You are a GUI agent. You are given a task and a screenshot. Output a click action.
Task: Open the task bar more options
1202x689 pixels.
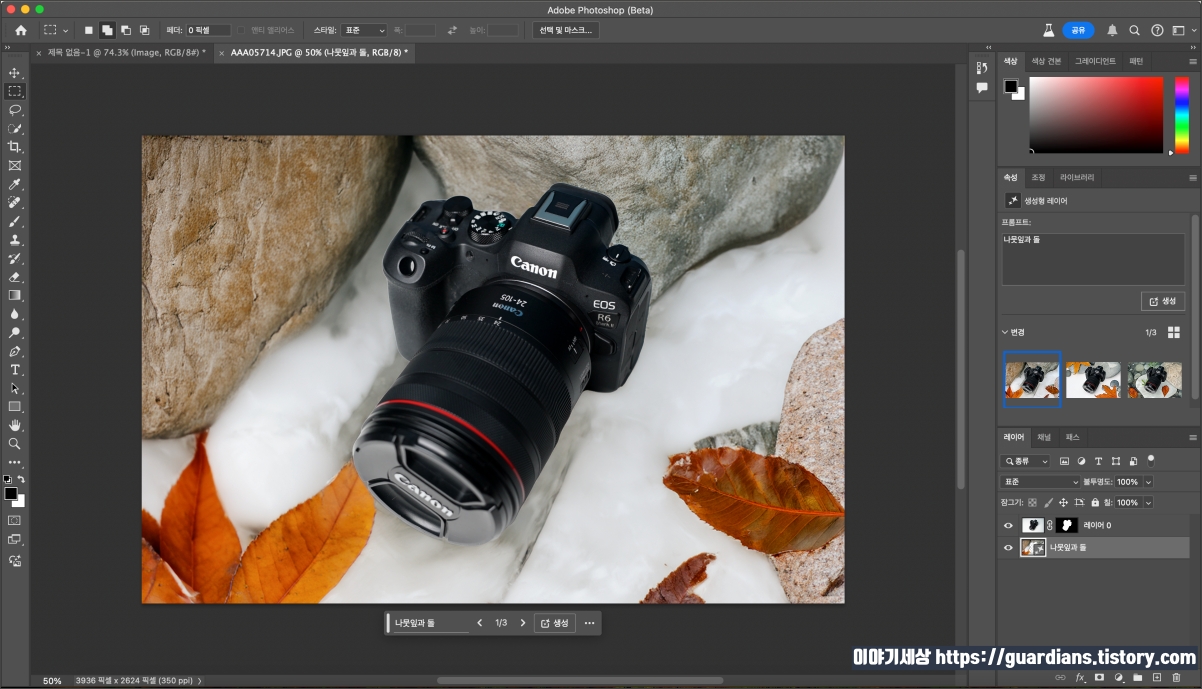coord(589,623)
